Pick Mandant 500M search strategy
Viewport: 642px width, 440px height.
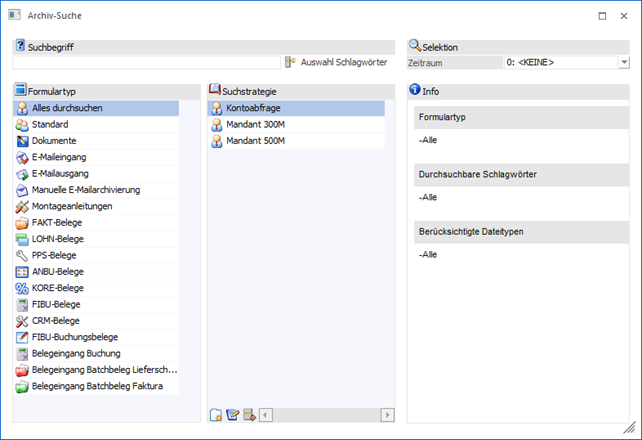256,141
